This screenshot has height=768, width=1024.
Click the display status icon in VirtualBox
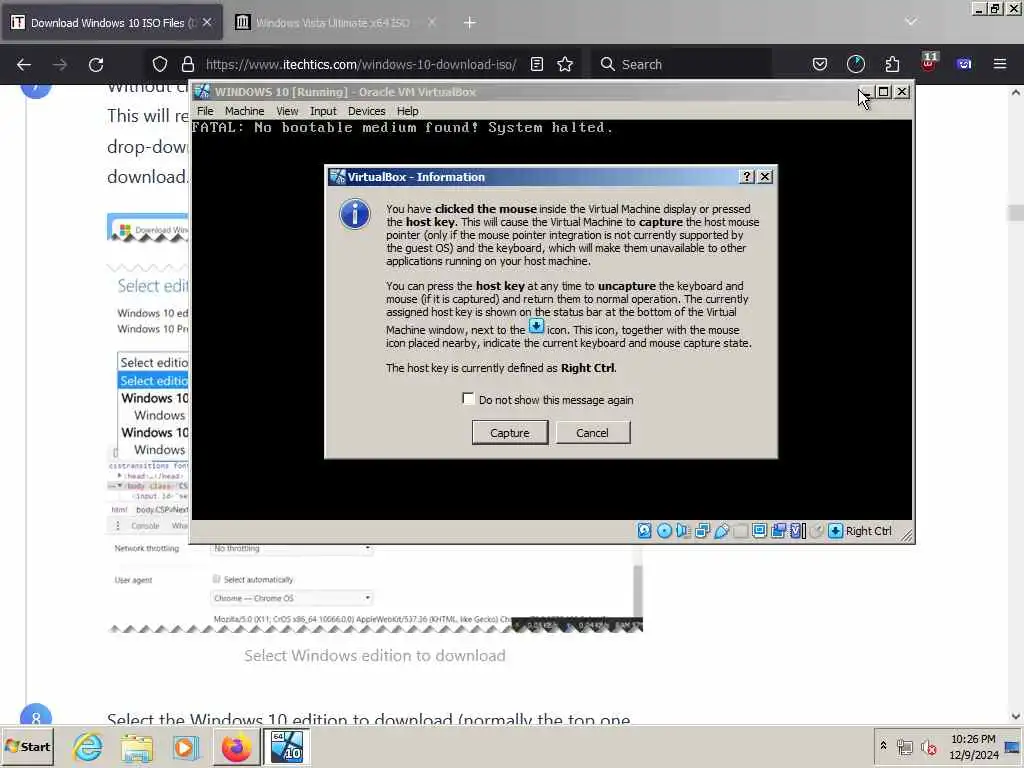point(759,531)
